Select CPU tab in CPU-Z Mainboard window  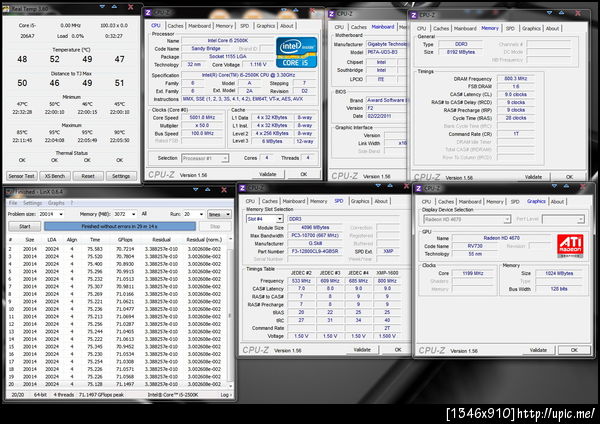[x=339, y=27]
